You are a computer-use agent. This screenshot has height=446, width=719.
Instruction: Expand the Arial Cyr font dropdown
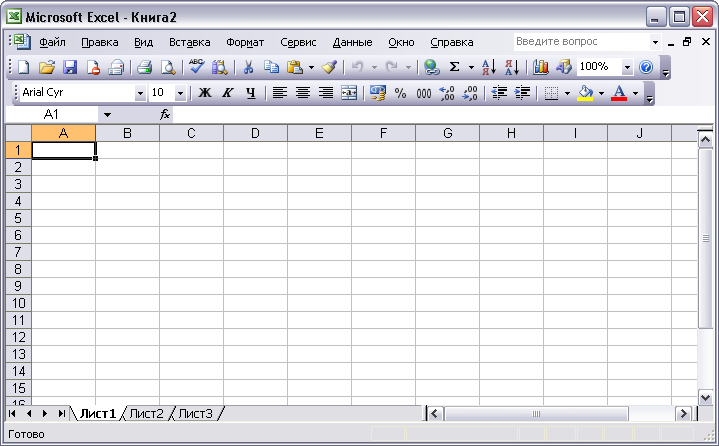coord(140,94)
